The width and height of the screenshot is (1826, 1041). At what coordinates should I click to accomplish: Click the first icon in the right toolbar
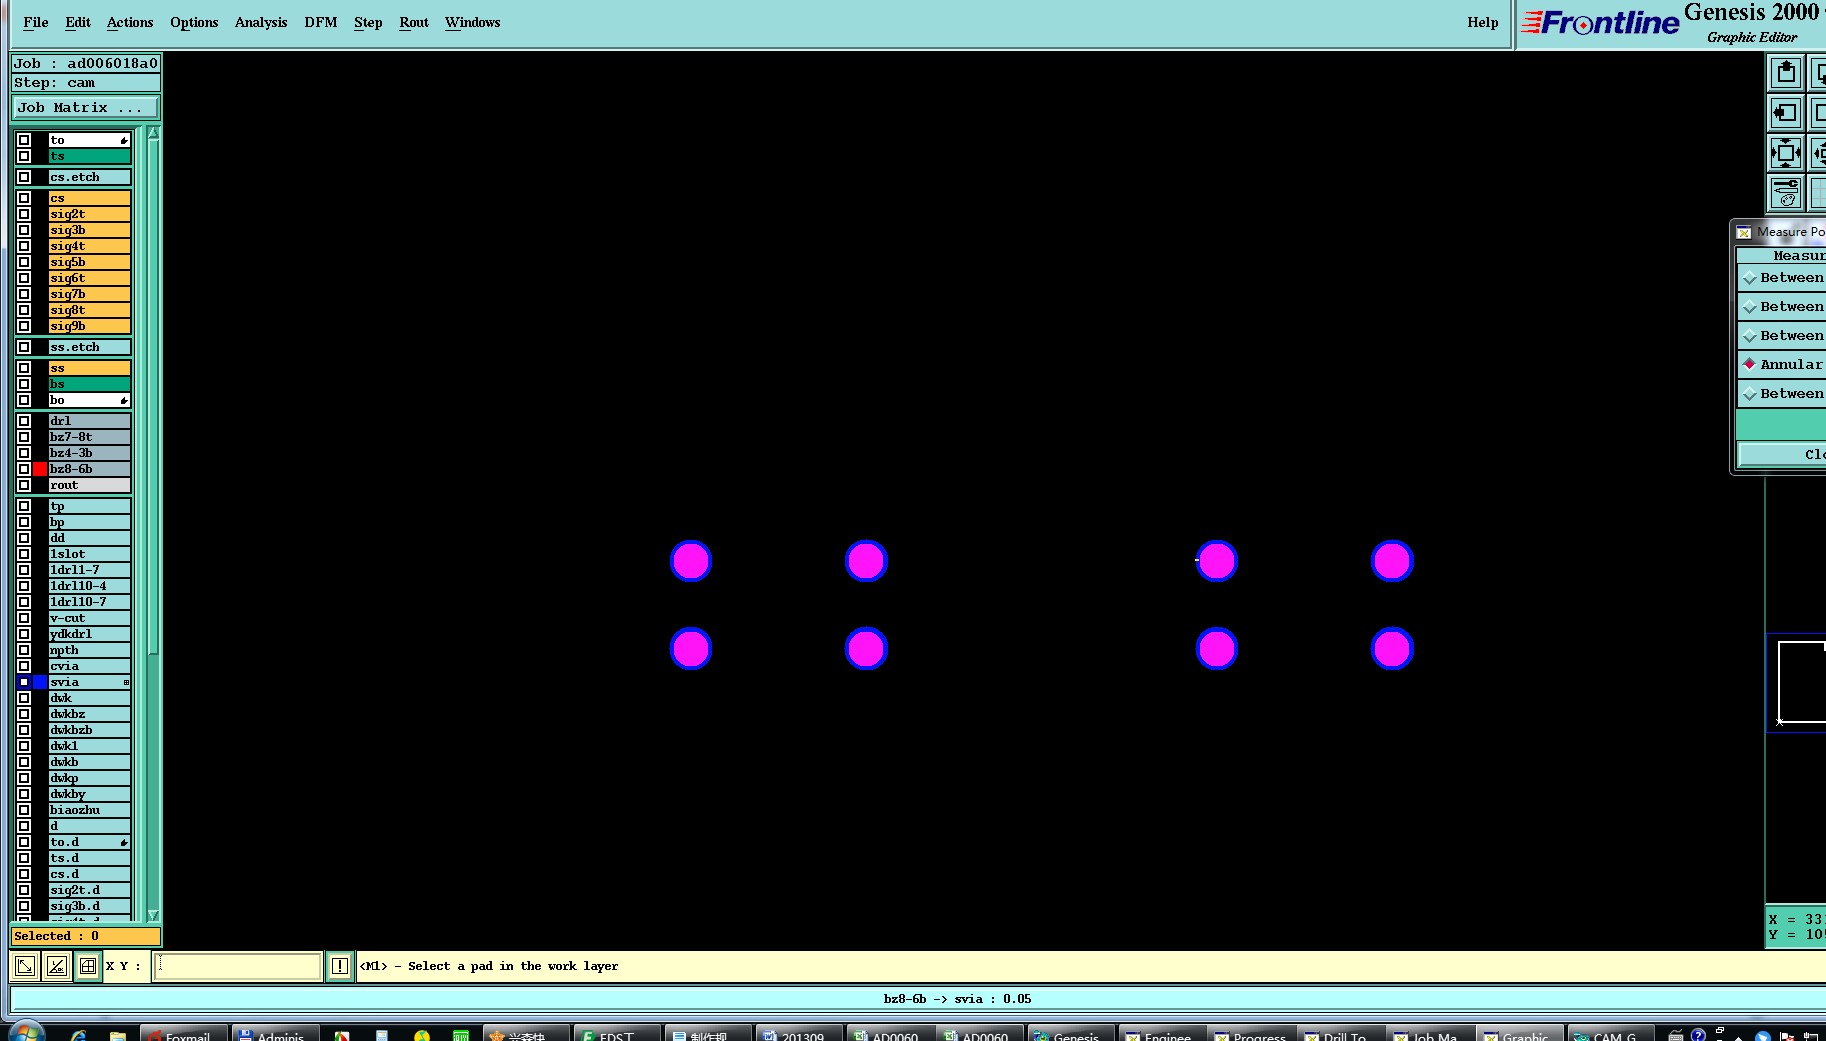(x=1786, y=73)
